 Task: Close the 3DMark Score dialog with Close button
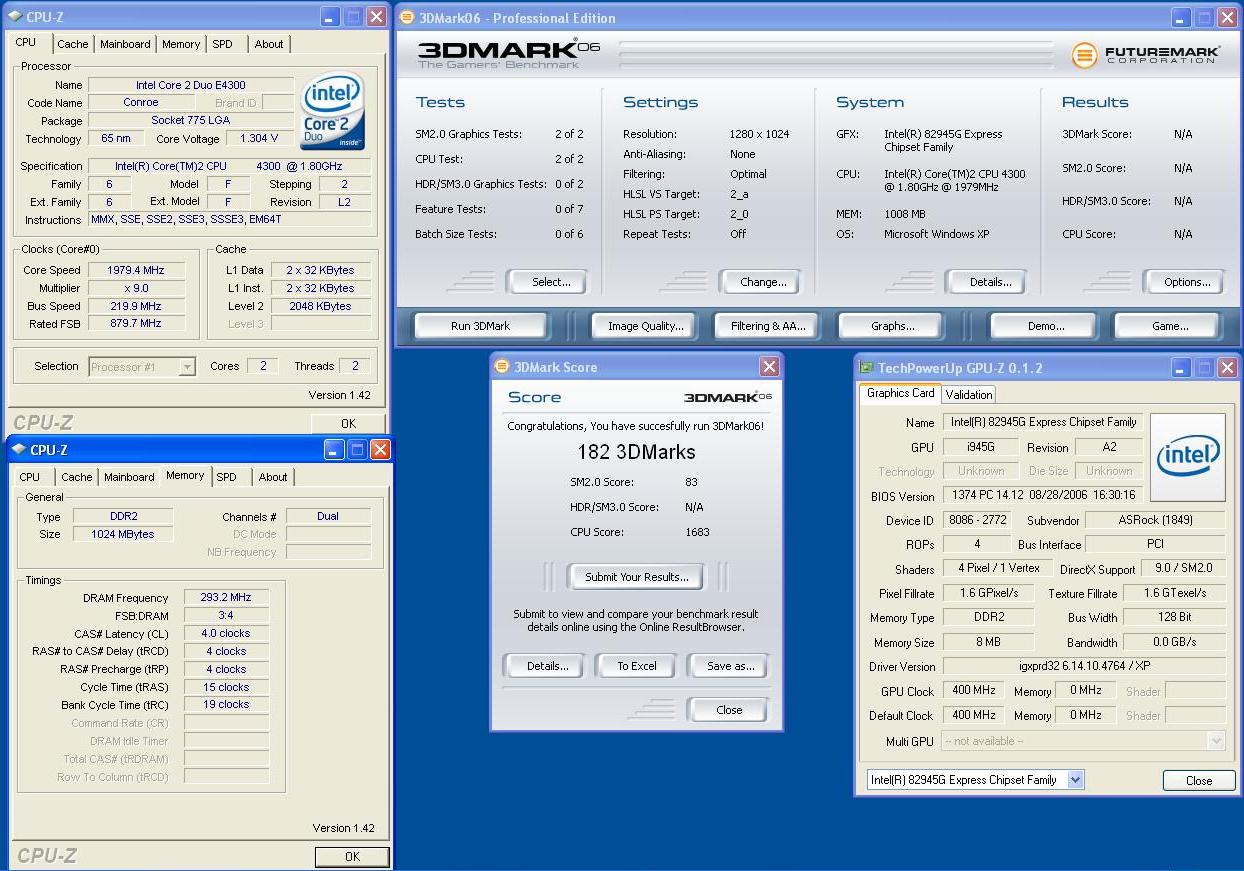(729, 710)
